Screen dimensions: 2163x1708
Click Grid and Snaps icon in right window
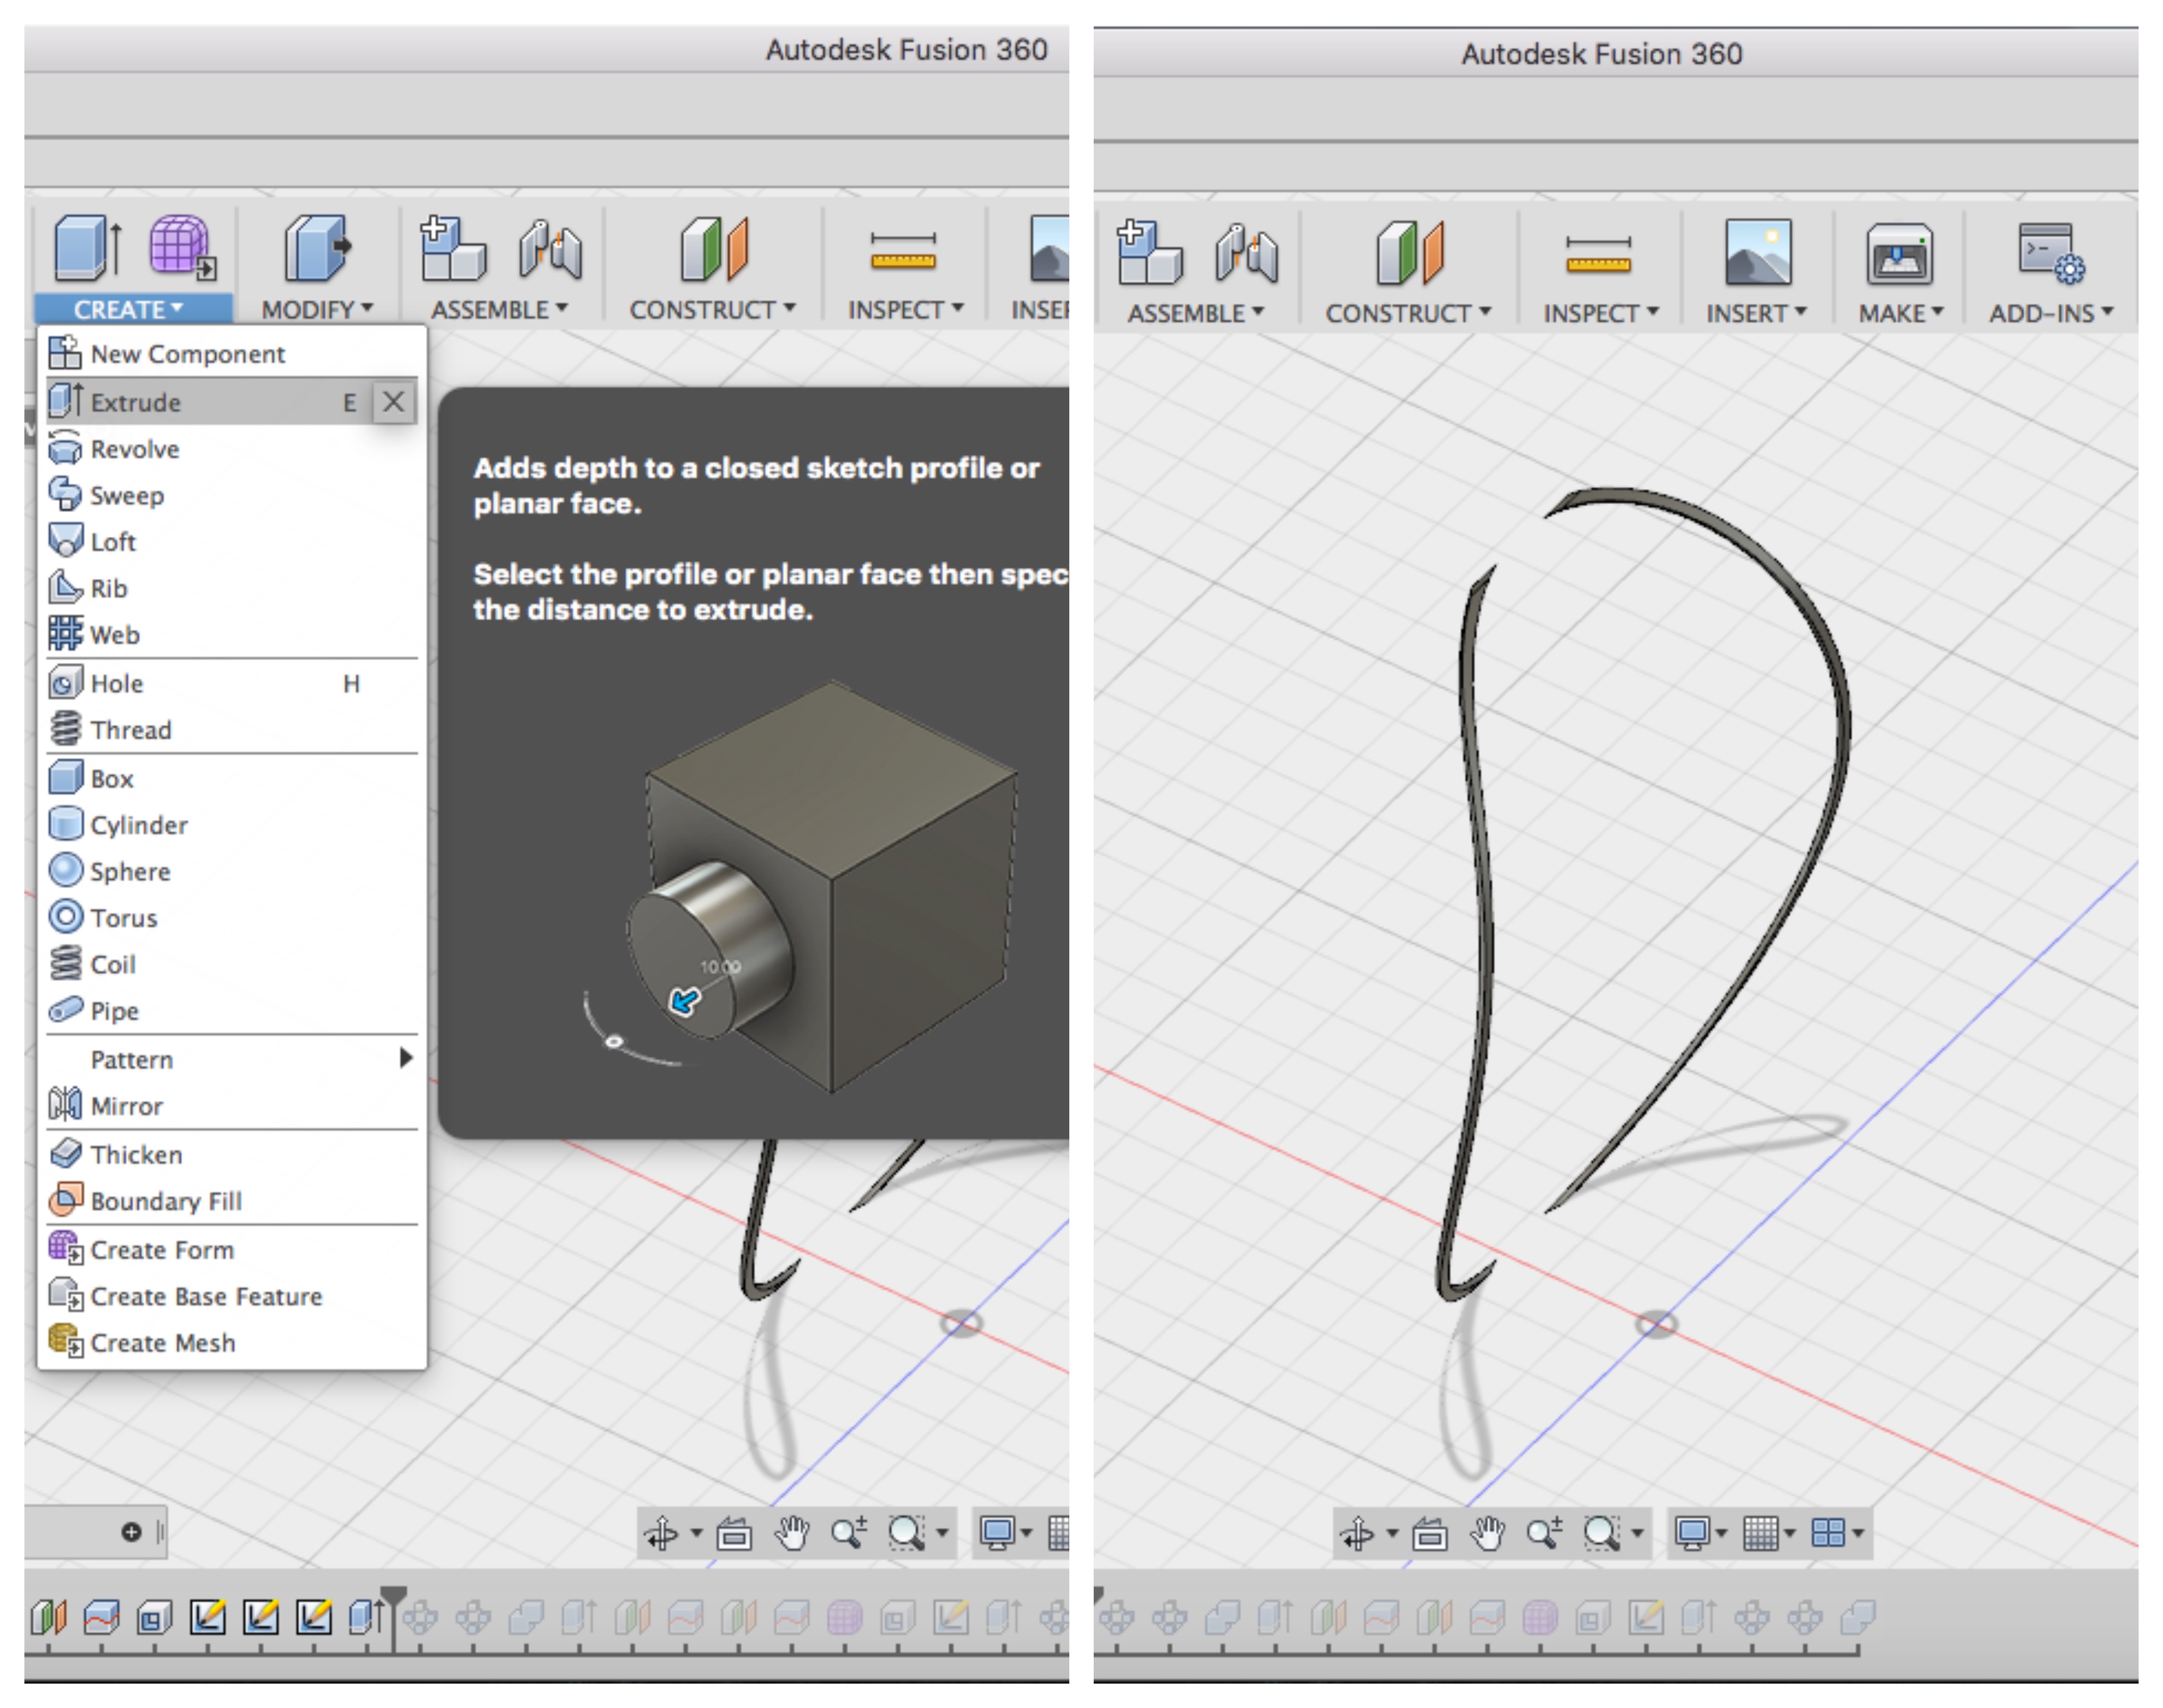click(1761, 1533)
